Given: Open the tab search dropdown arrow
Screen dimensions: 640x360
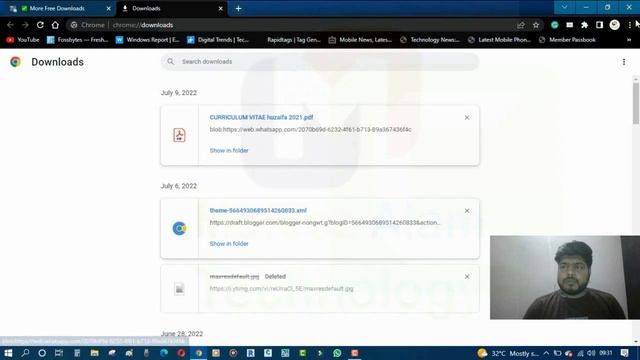Looking at the screenshot, I should coord(564,7).
